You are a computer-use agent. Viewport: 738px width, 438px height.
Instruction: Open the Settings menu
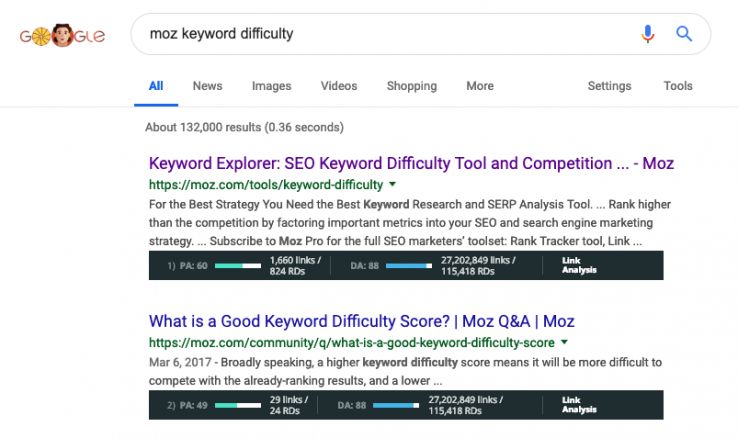pyautogui.click(x=609, y=86)
